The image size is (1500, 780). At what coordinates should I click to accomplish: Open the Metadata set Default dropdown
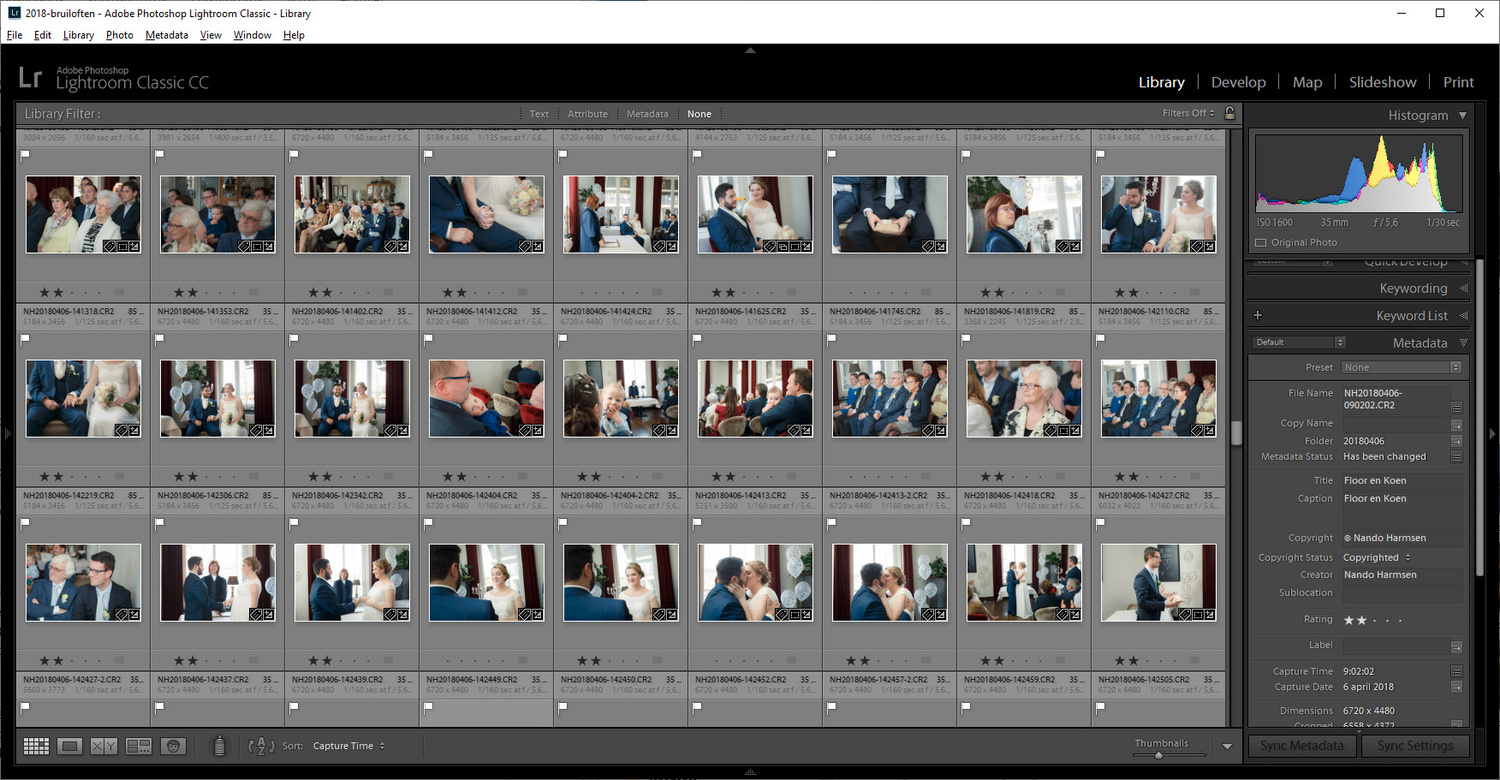click(1299, 342)
